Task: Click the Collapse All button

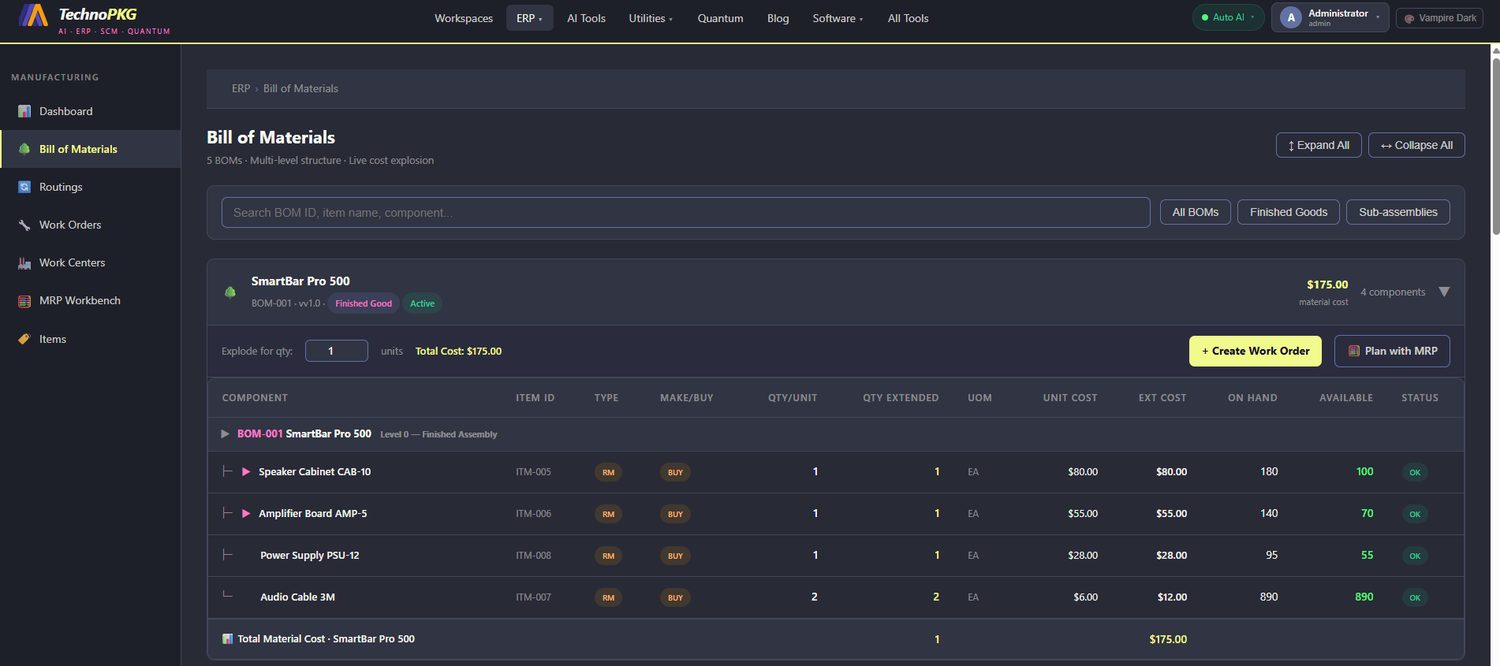Action: [1417, 145]
